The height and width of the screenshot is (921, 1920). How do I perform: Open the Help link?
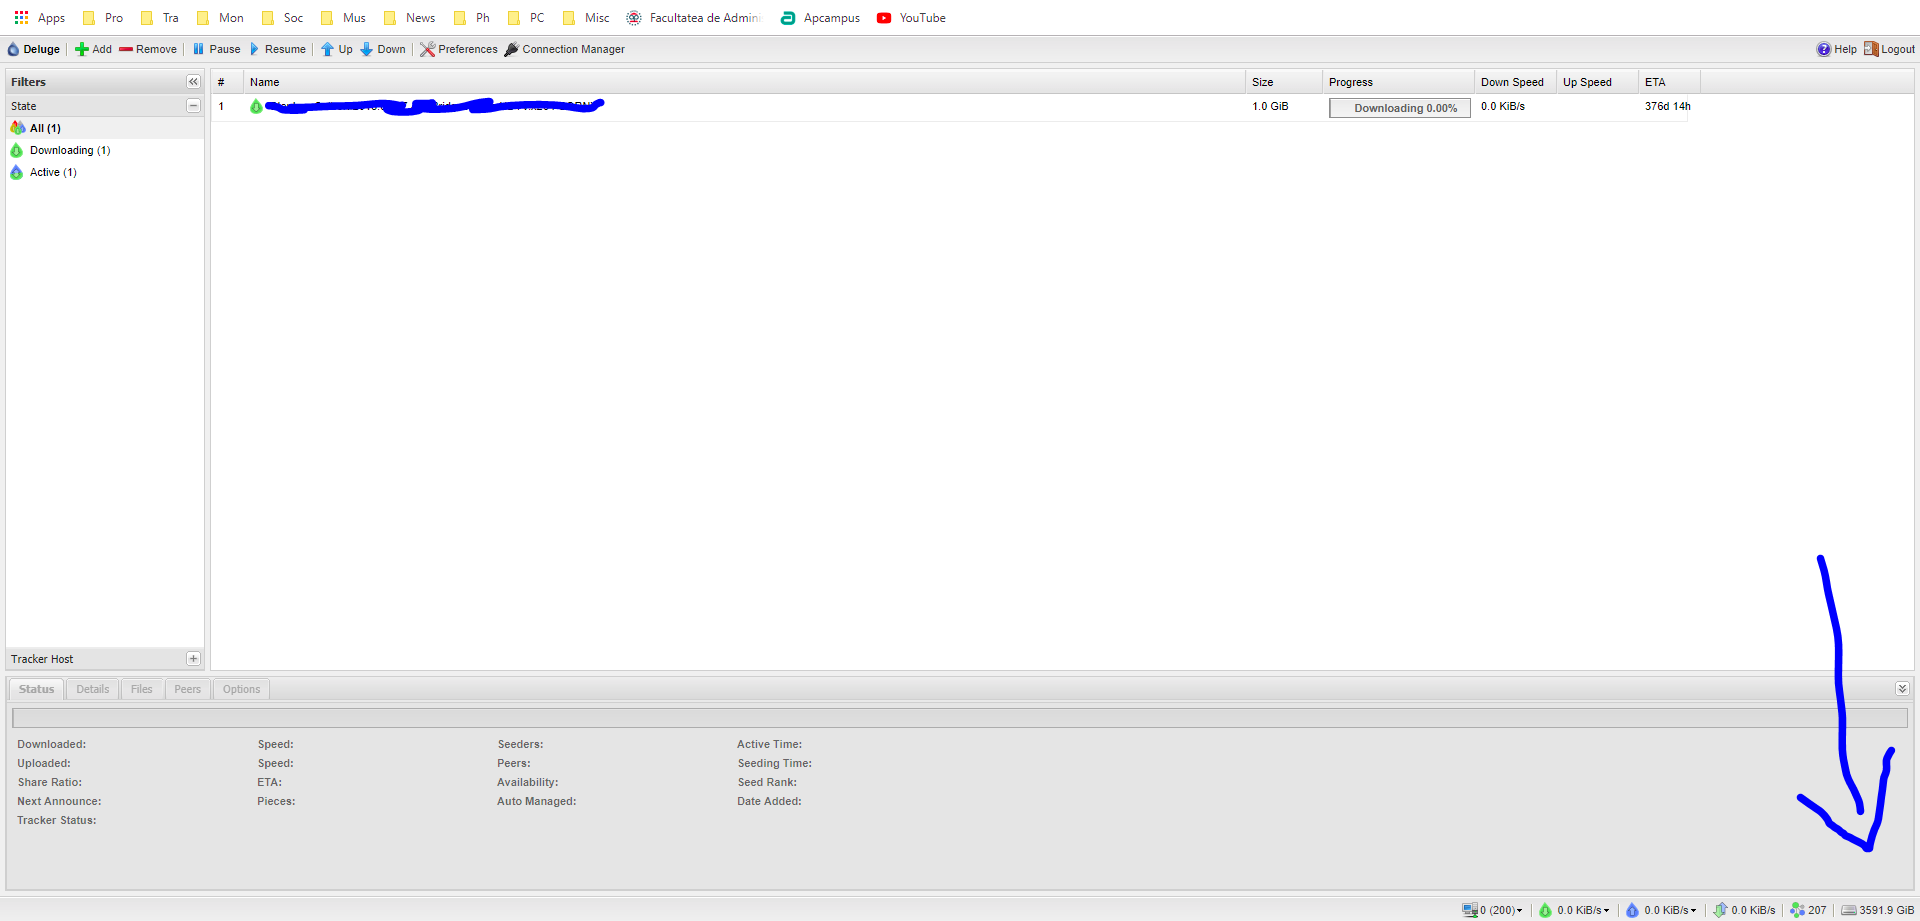1837,49
